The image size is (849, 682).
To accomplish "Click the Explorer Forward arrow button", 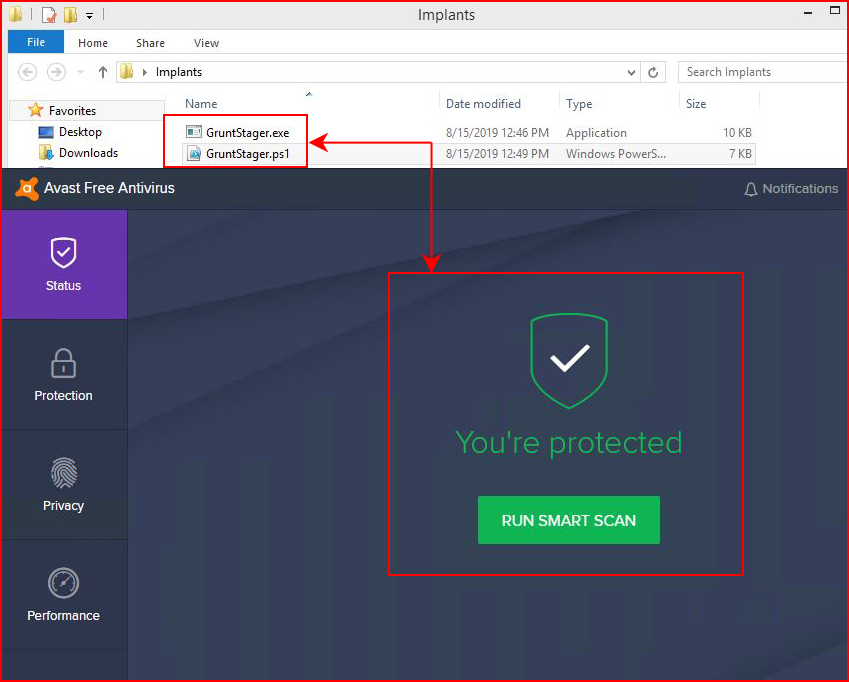I will [x=56, y=72].
